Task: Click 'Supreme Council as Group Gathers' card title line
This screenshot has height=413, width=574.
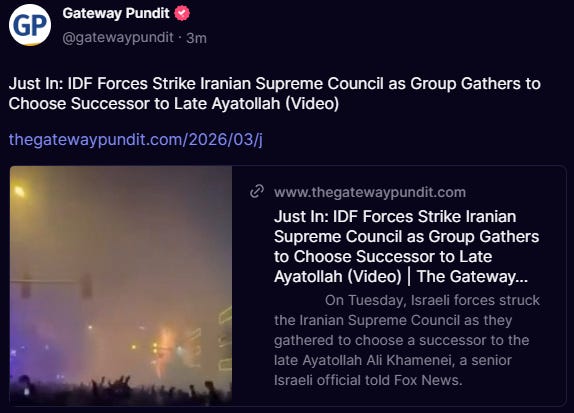Action: pos(406,237)
